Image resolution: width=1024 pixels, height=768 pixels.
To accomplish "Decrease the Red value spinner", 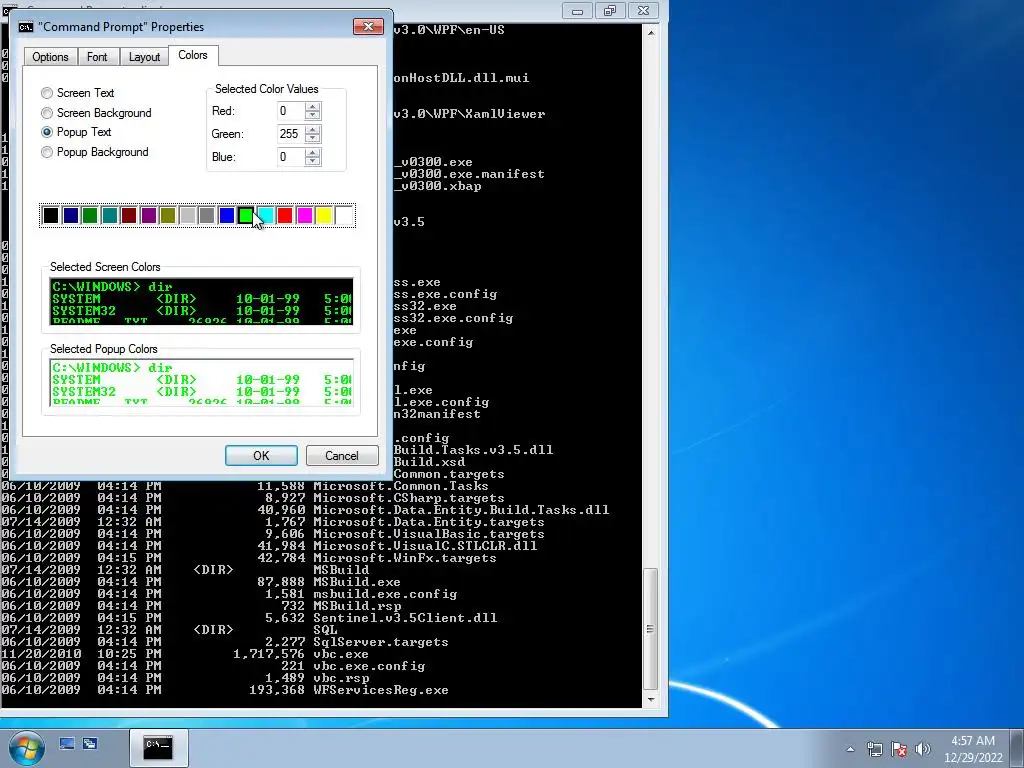I will tap(313, 116).
